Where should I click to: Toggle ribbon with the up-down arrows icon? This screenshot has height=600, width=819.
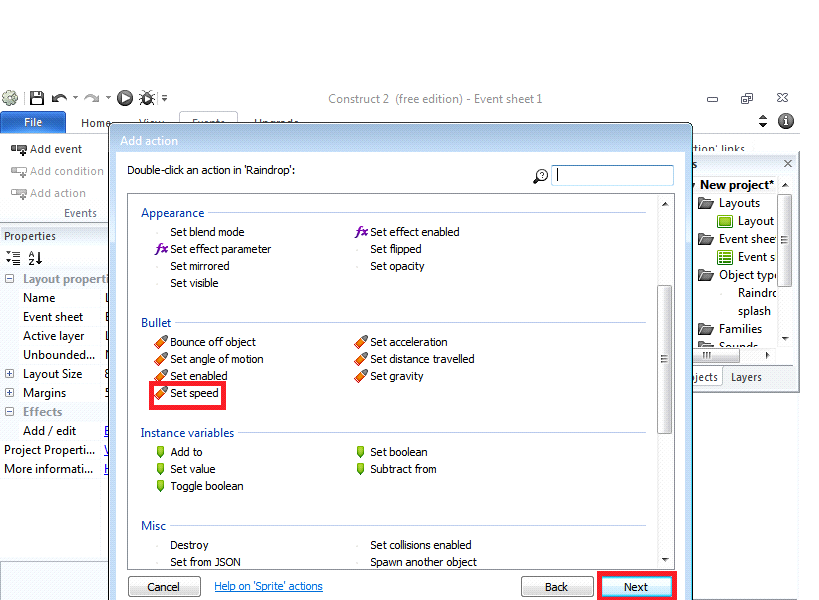pyautogui.click(x=763, y=121)
